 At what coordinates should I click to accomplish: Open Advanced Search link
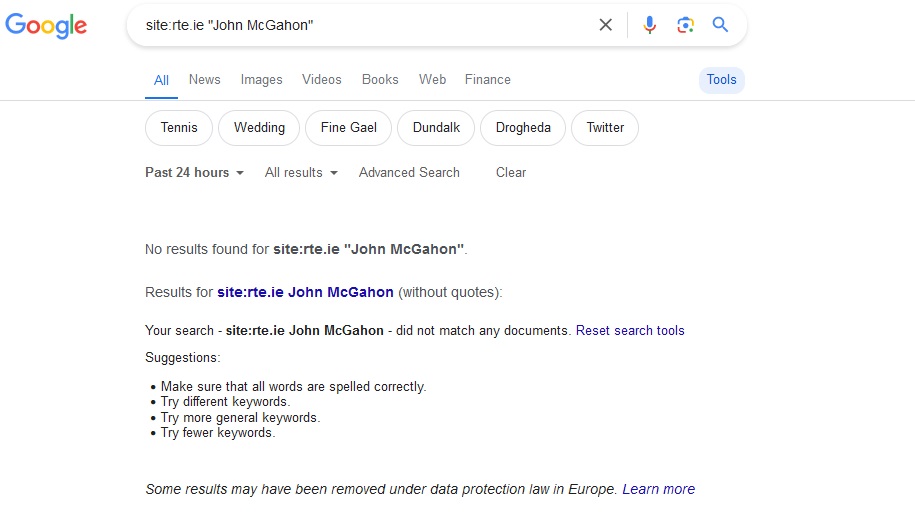pos(409,173)
